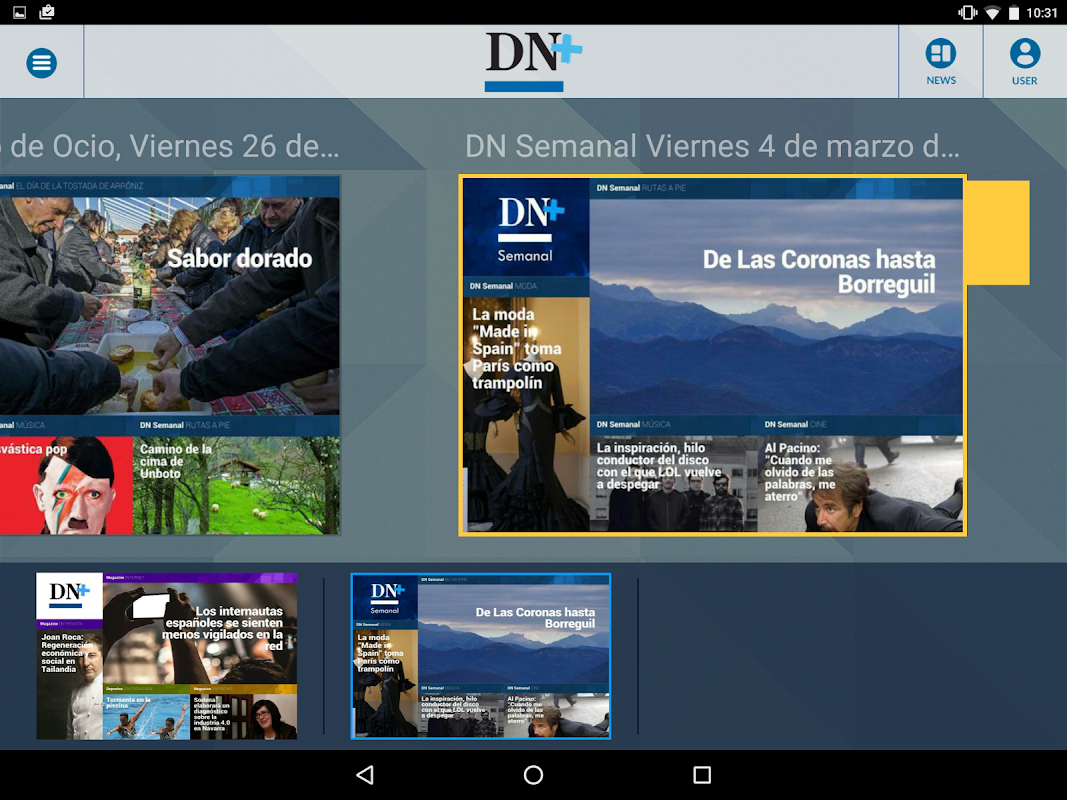Tap the 'de Ocio, Viernes 26 de...' title
Viewport: 1067px width, 800px height.
click(x=170, y=146)
